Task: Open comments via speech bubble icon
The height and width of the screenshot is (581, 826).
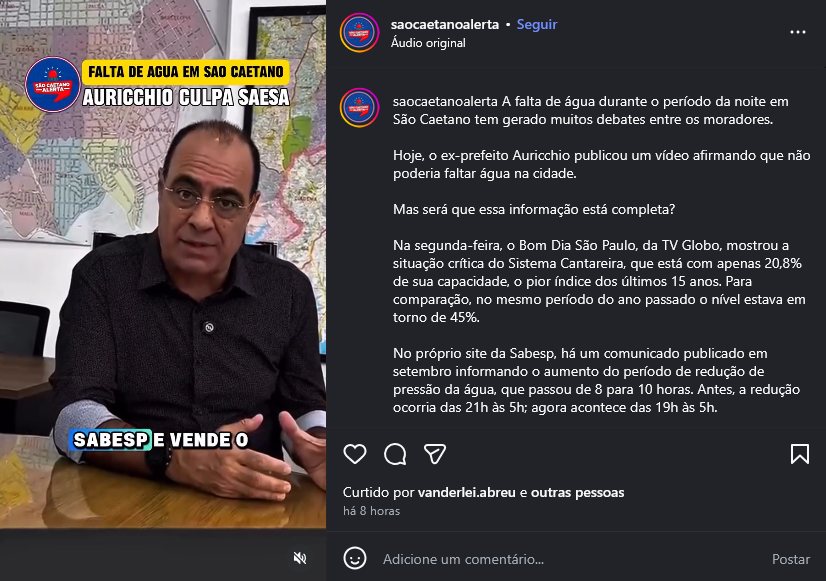Action: pyautogui.click(x=395, y=454)
